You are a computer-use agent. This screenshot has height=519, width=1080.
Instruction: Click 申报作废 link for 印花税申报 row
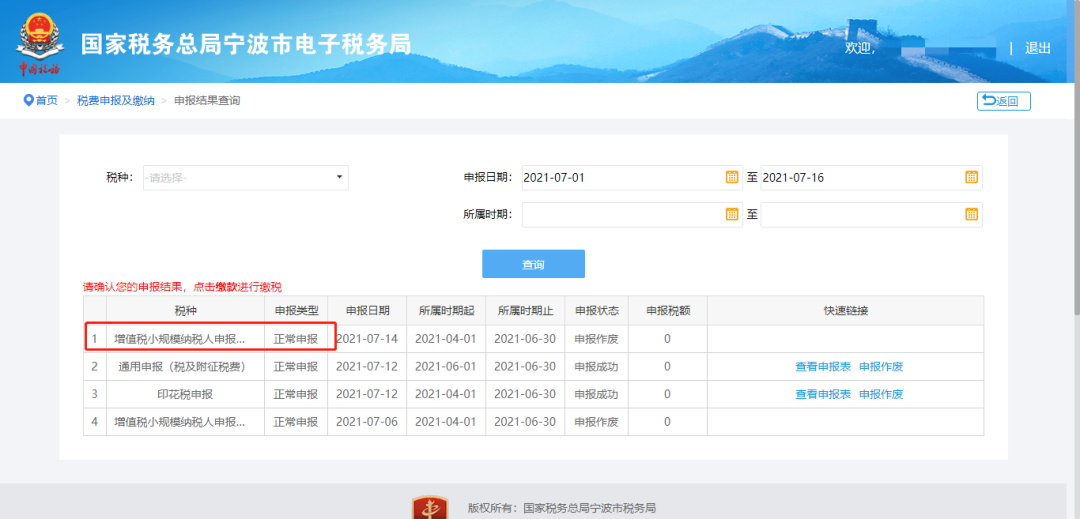click(881, 394)
